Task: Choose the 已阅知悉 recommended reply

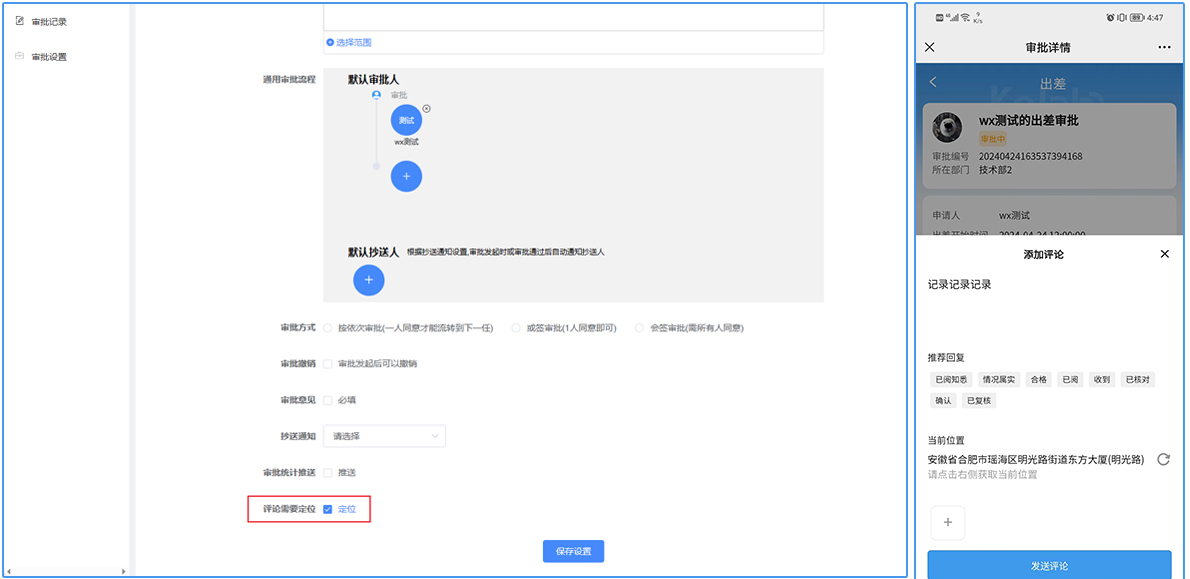Action: point(949,379)
